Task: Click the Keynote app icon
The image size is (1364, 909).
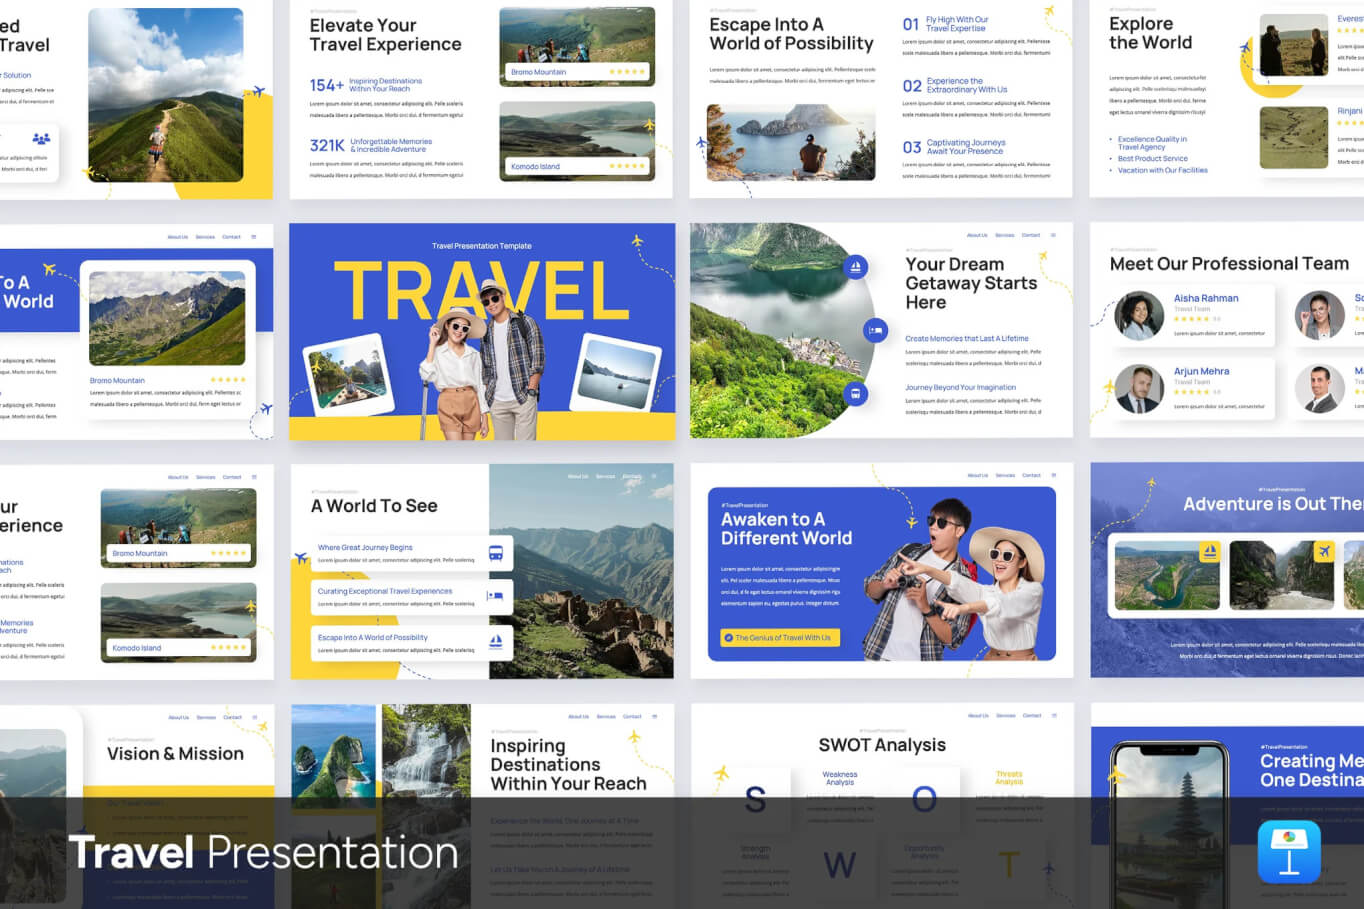Action: [x=1289, y=852]
